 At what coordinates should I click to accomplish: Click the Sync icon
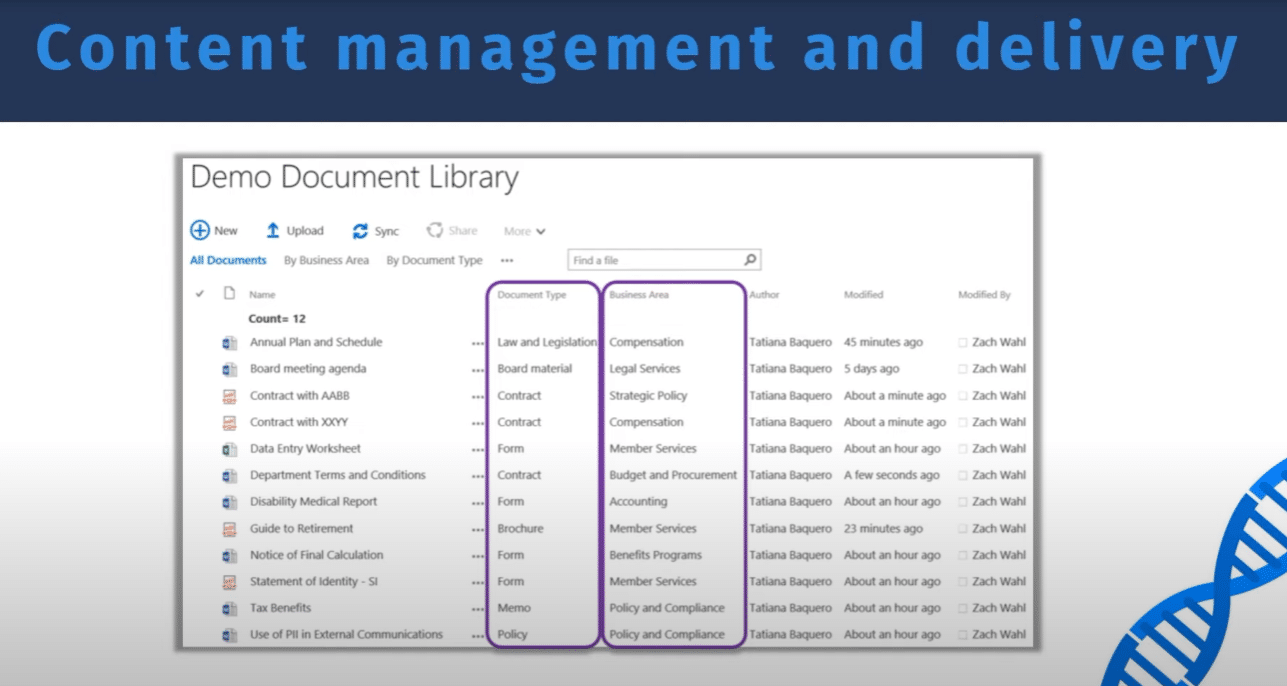360,231
